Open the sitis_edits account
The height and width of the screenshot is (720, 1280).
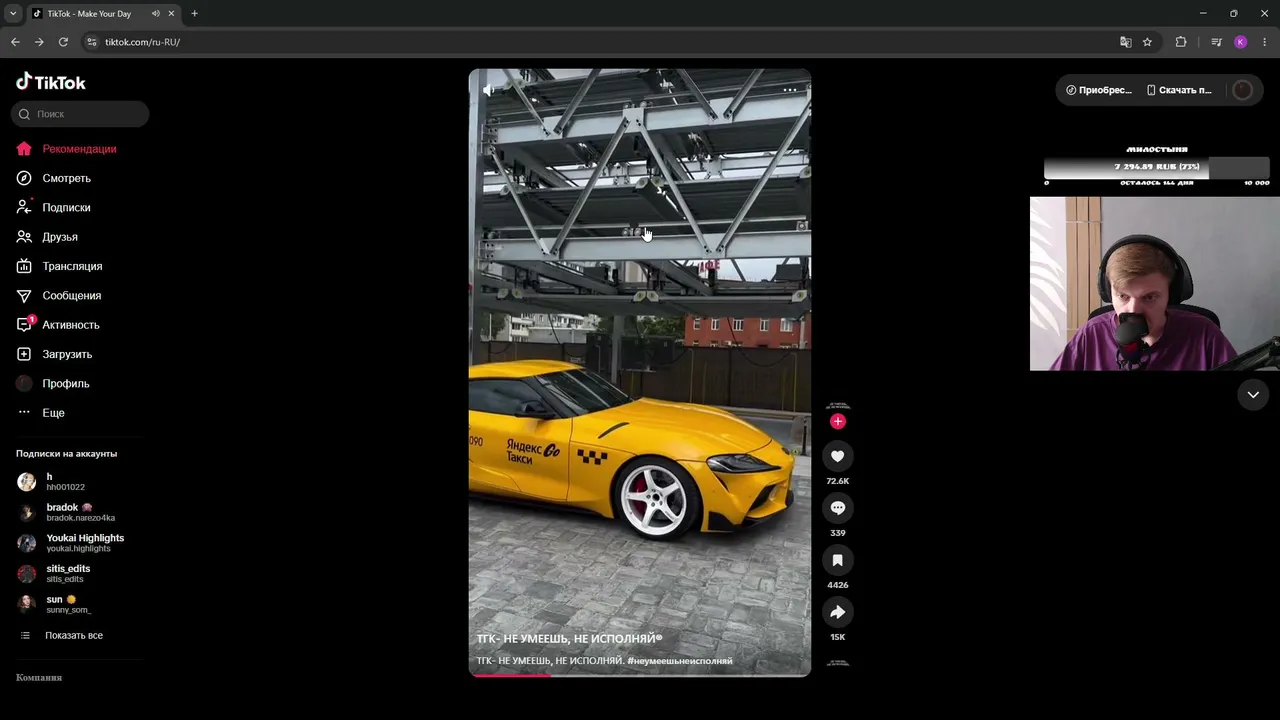54,574
